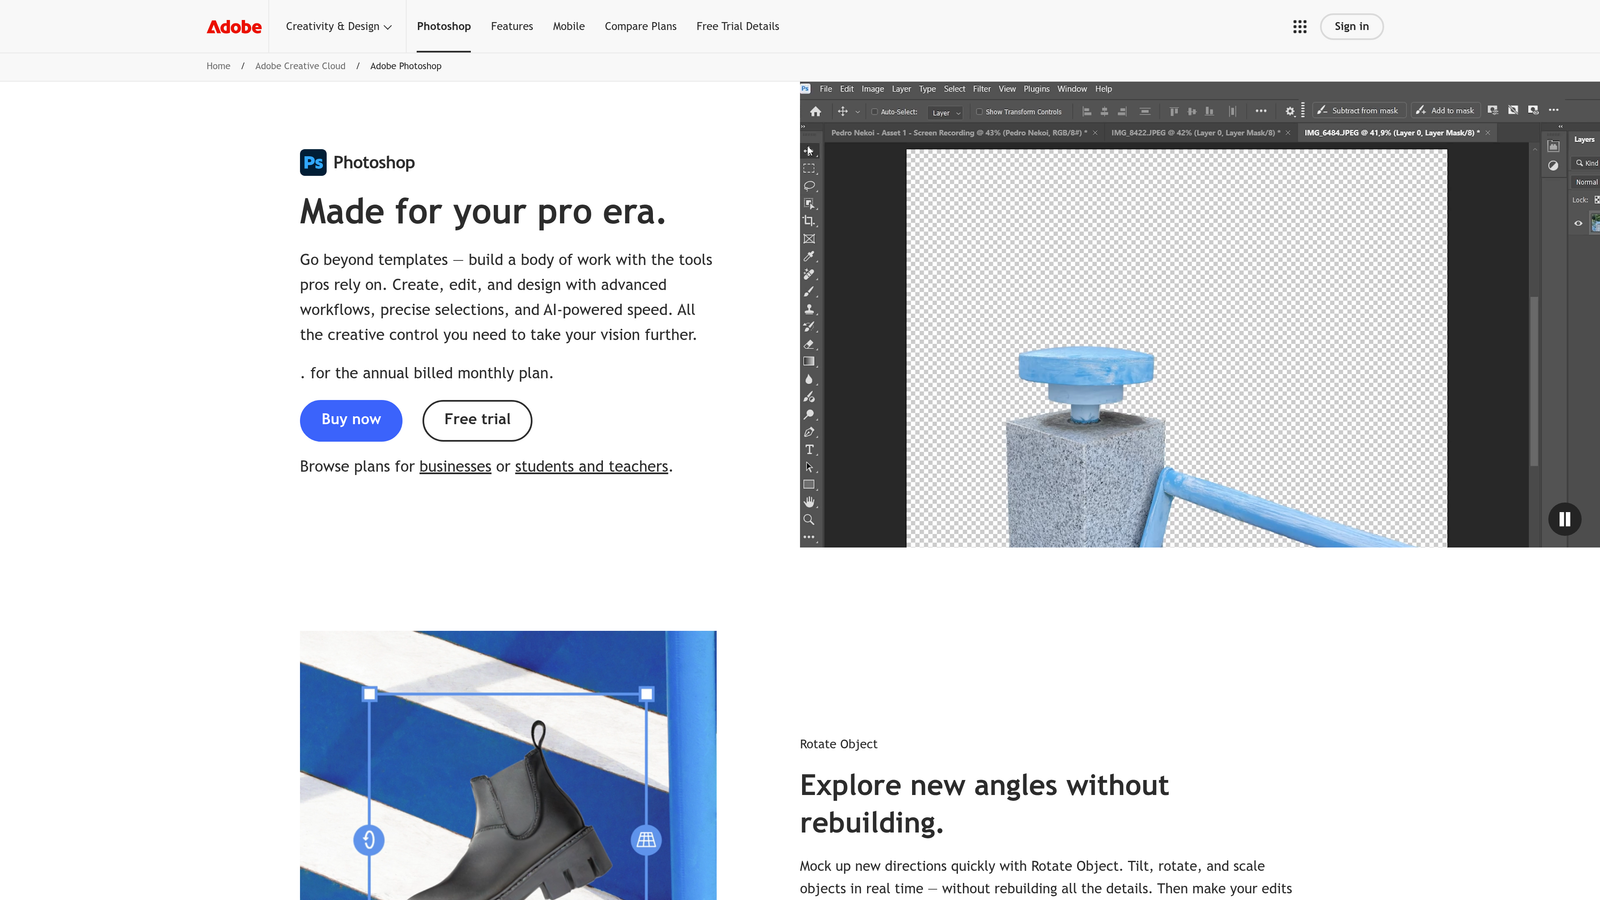Screen dimensions: 1600x900
Task: Switch to the Features nav tab
Action: (512, 27)
